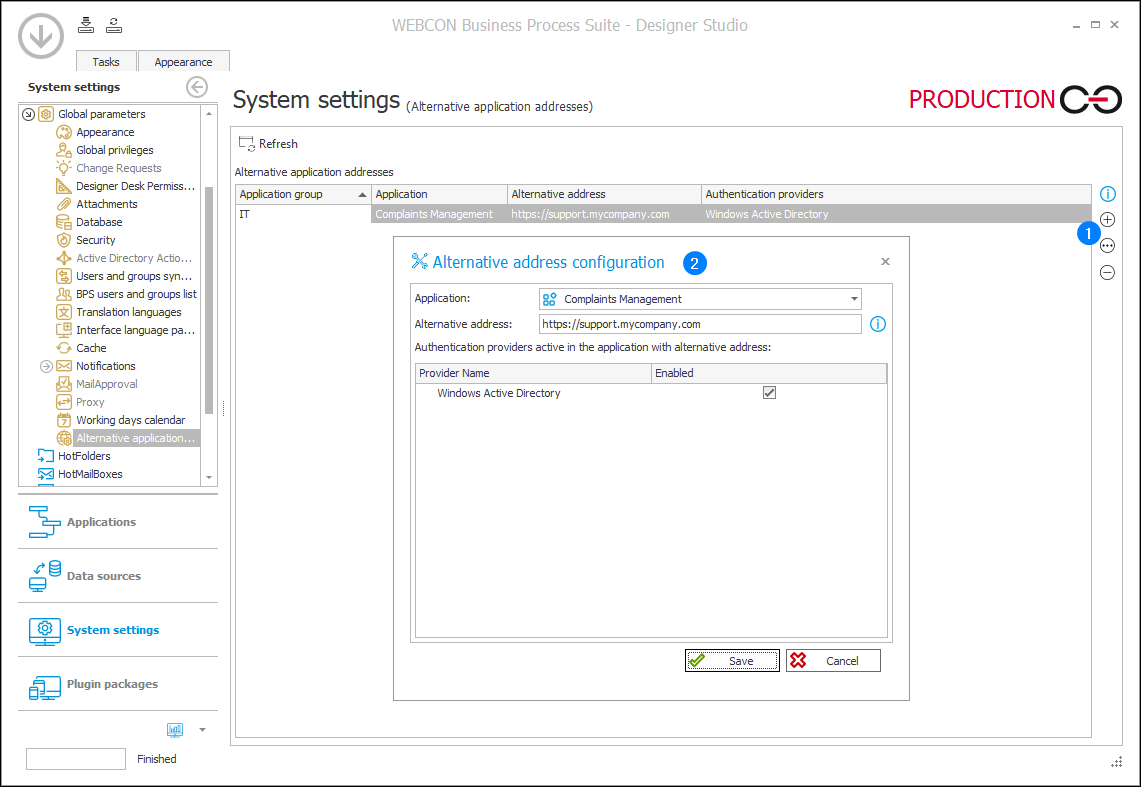
Task: Click the IT application group cell
Action: pyautogui.click(x=303, y=214)
